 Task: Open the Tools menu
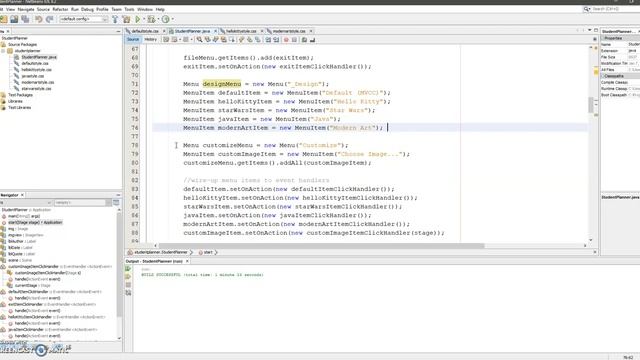coord(129,9)
